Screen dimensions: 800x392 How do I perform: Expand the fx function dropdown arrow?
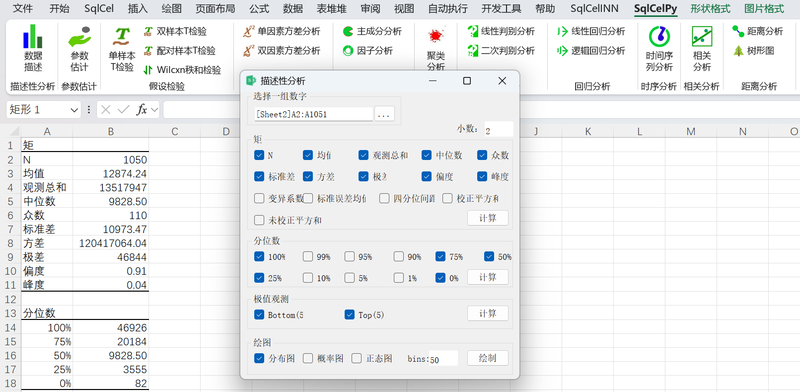(x=154, y=110)
